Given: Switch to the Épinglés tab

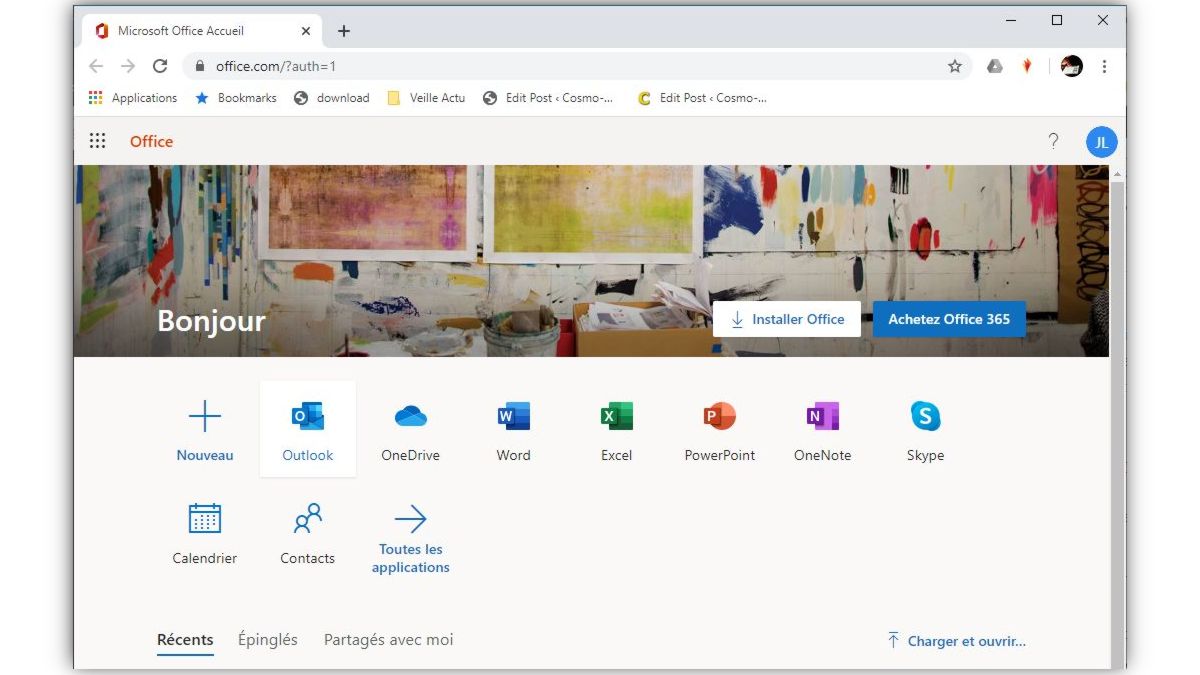Looking at the screenshot, I should pyautogui.click(x=267, y=639).
